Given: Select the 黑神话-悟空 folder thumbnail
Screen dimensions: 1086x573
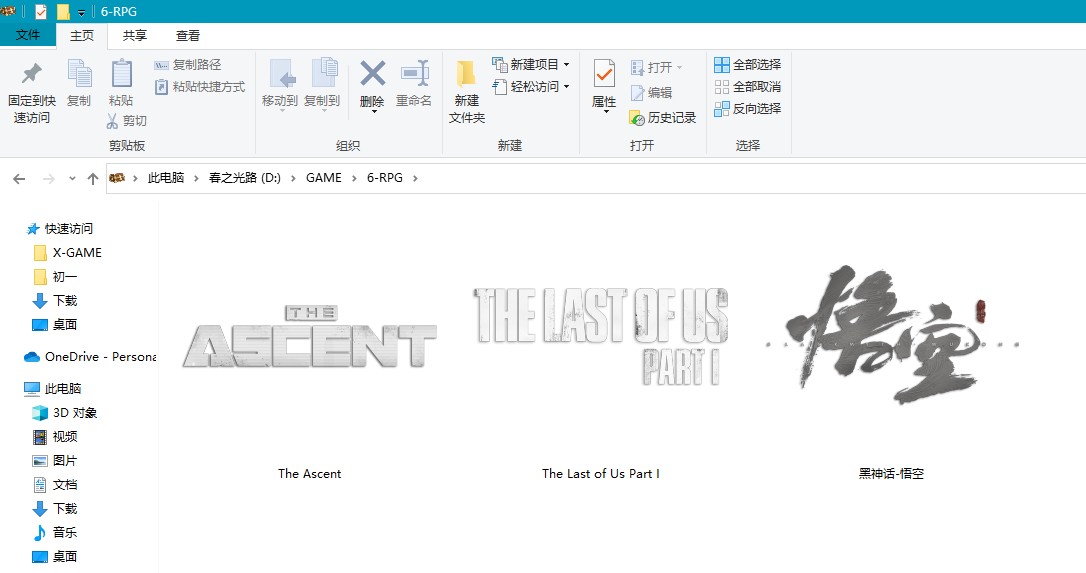Looking at the screenshot, I should (x=892, y=335).
